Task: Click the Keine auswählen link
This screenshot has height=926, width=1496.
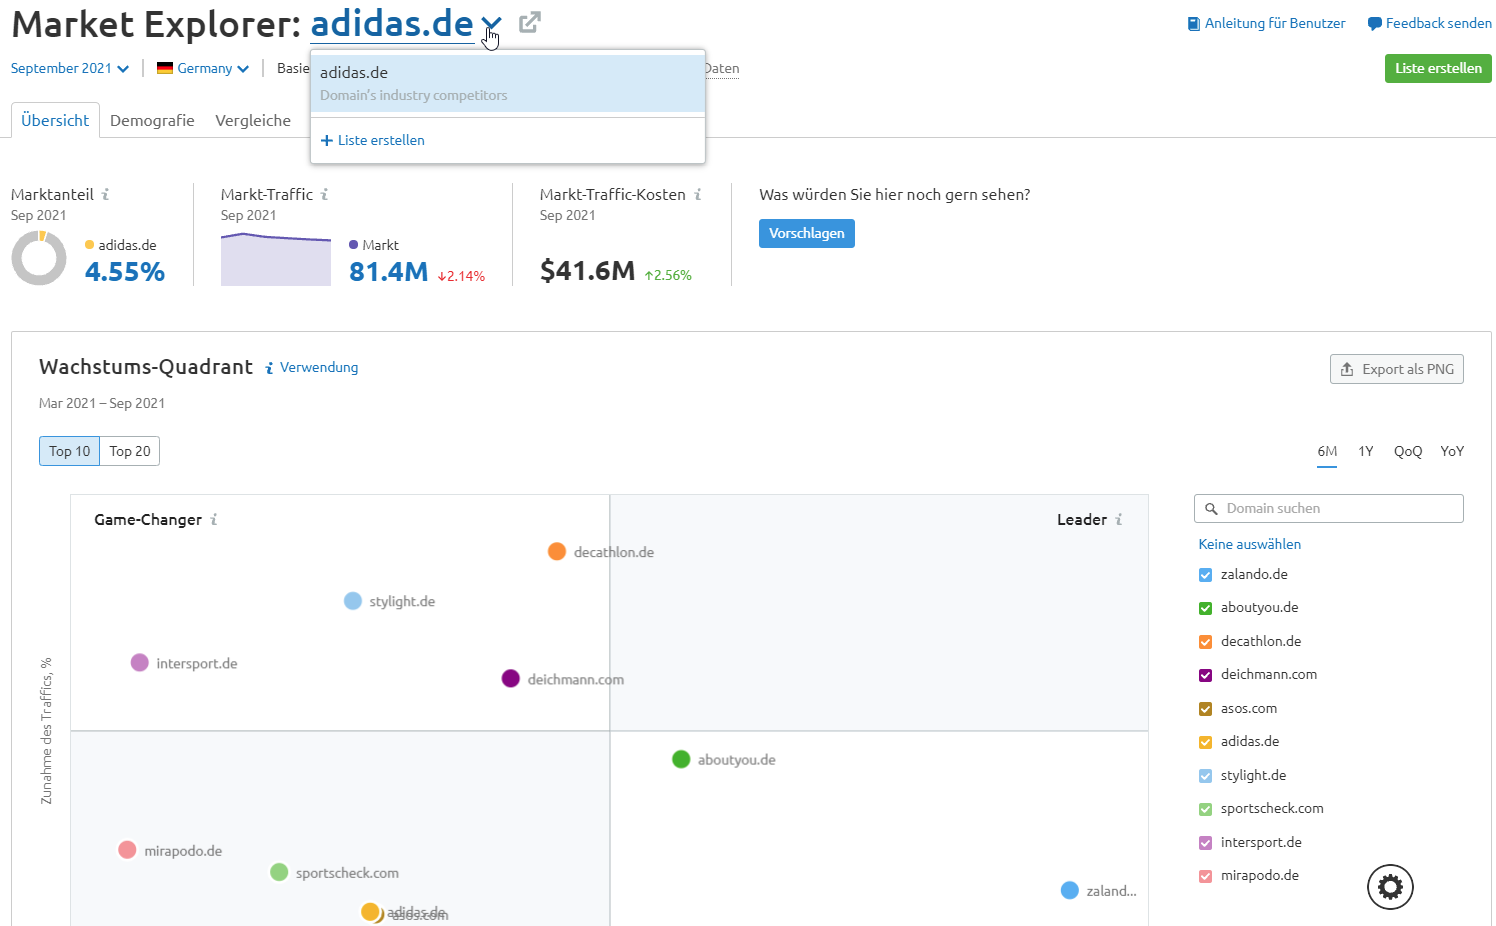Action: 1249,544
